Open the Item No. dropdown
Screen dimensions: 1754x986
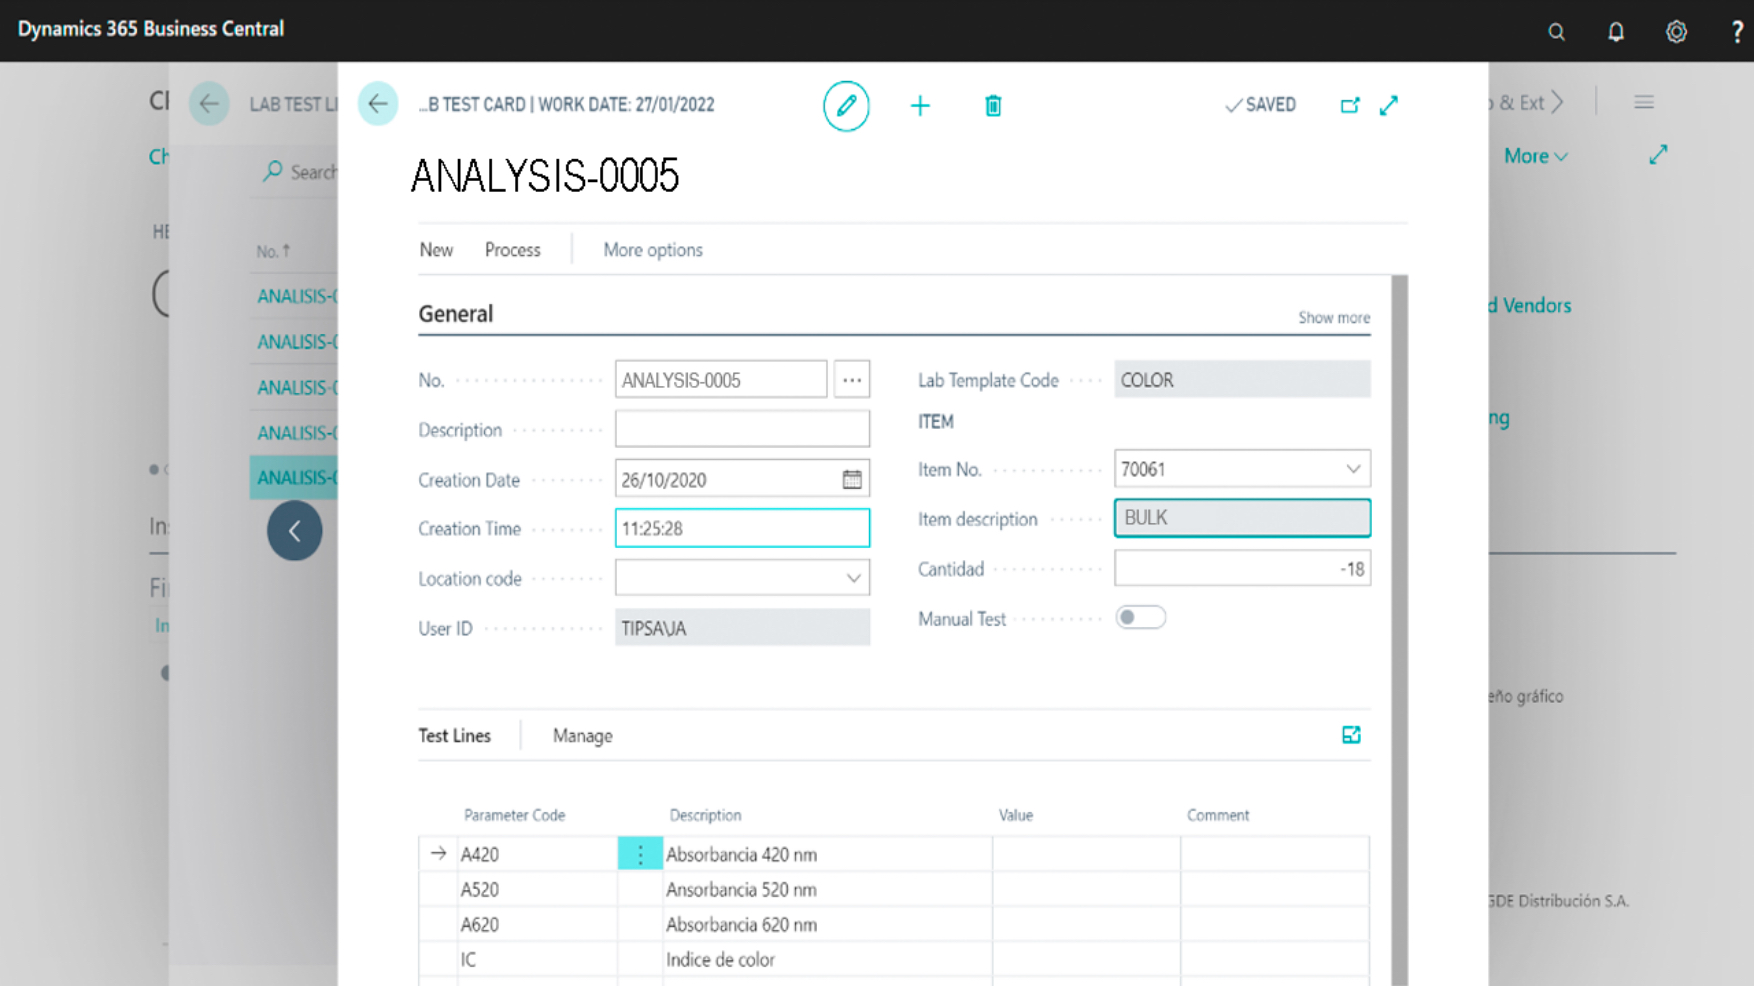[x=1355, y=468]
